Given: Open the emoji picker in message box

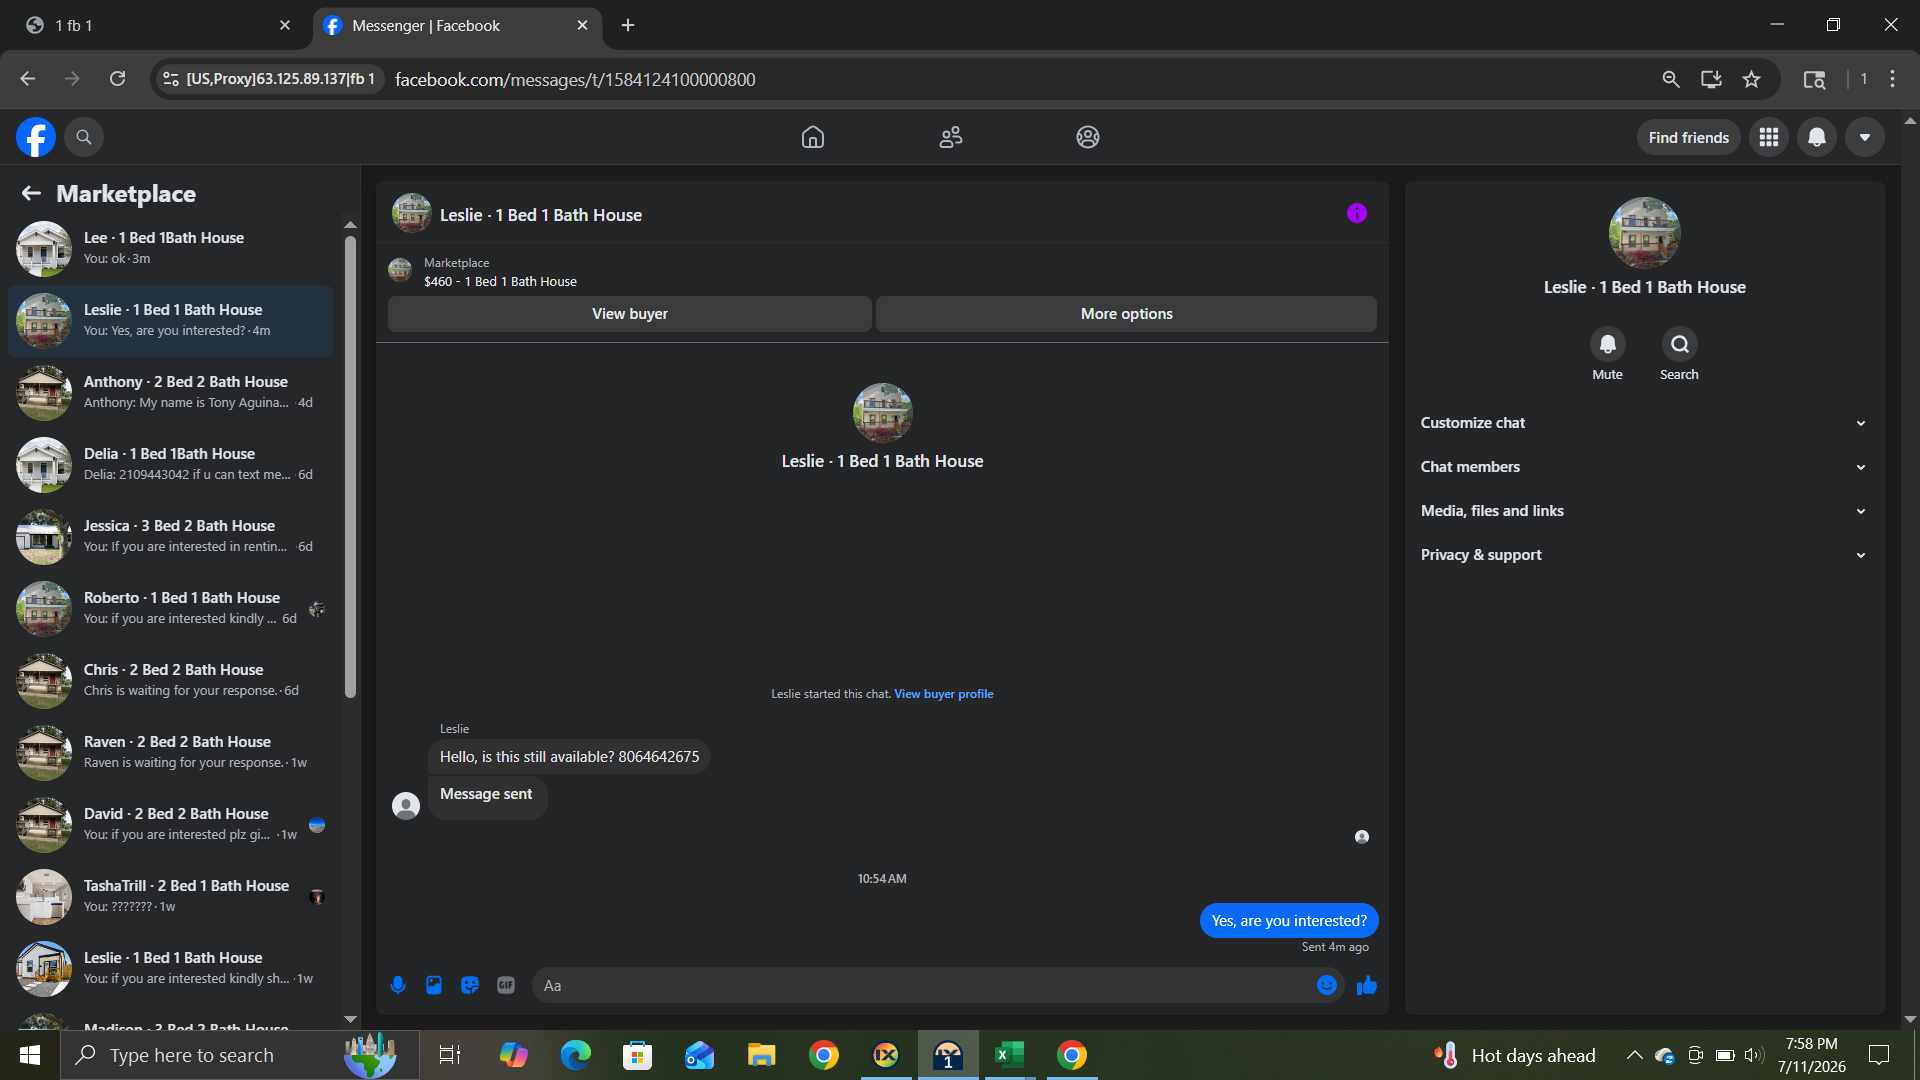Looking at the screenshot, I should pos(1327,985).
